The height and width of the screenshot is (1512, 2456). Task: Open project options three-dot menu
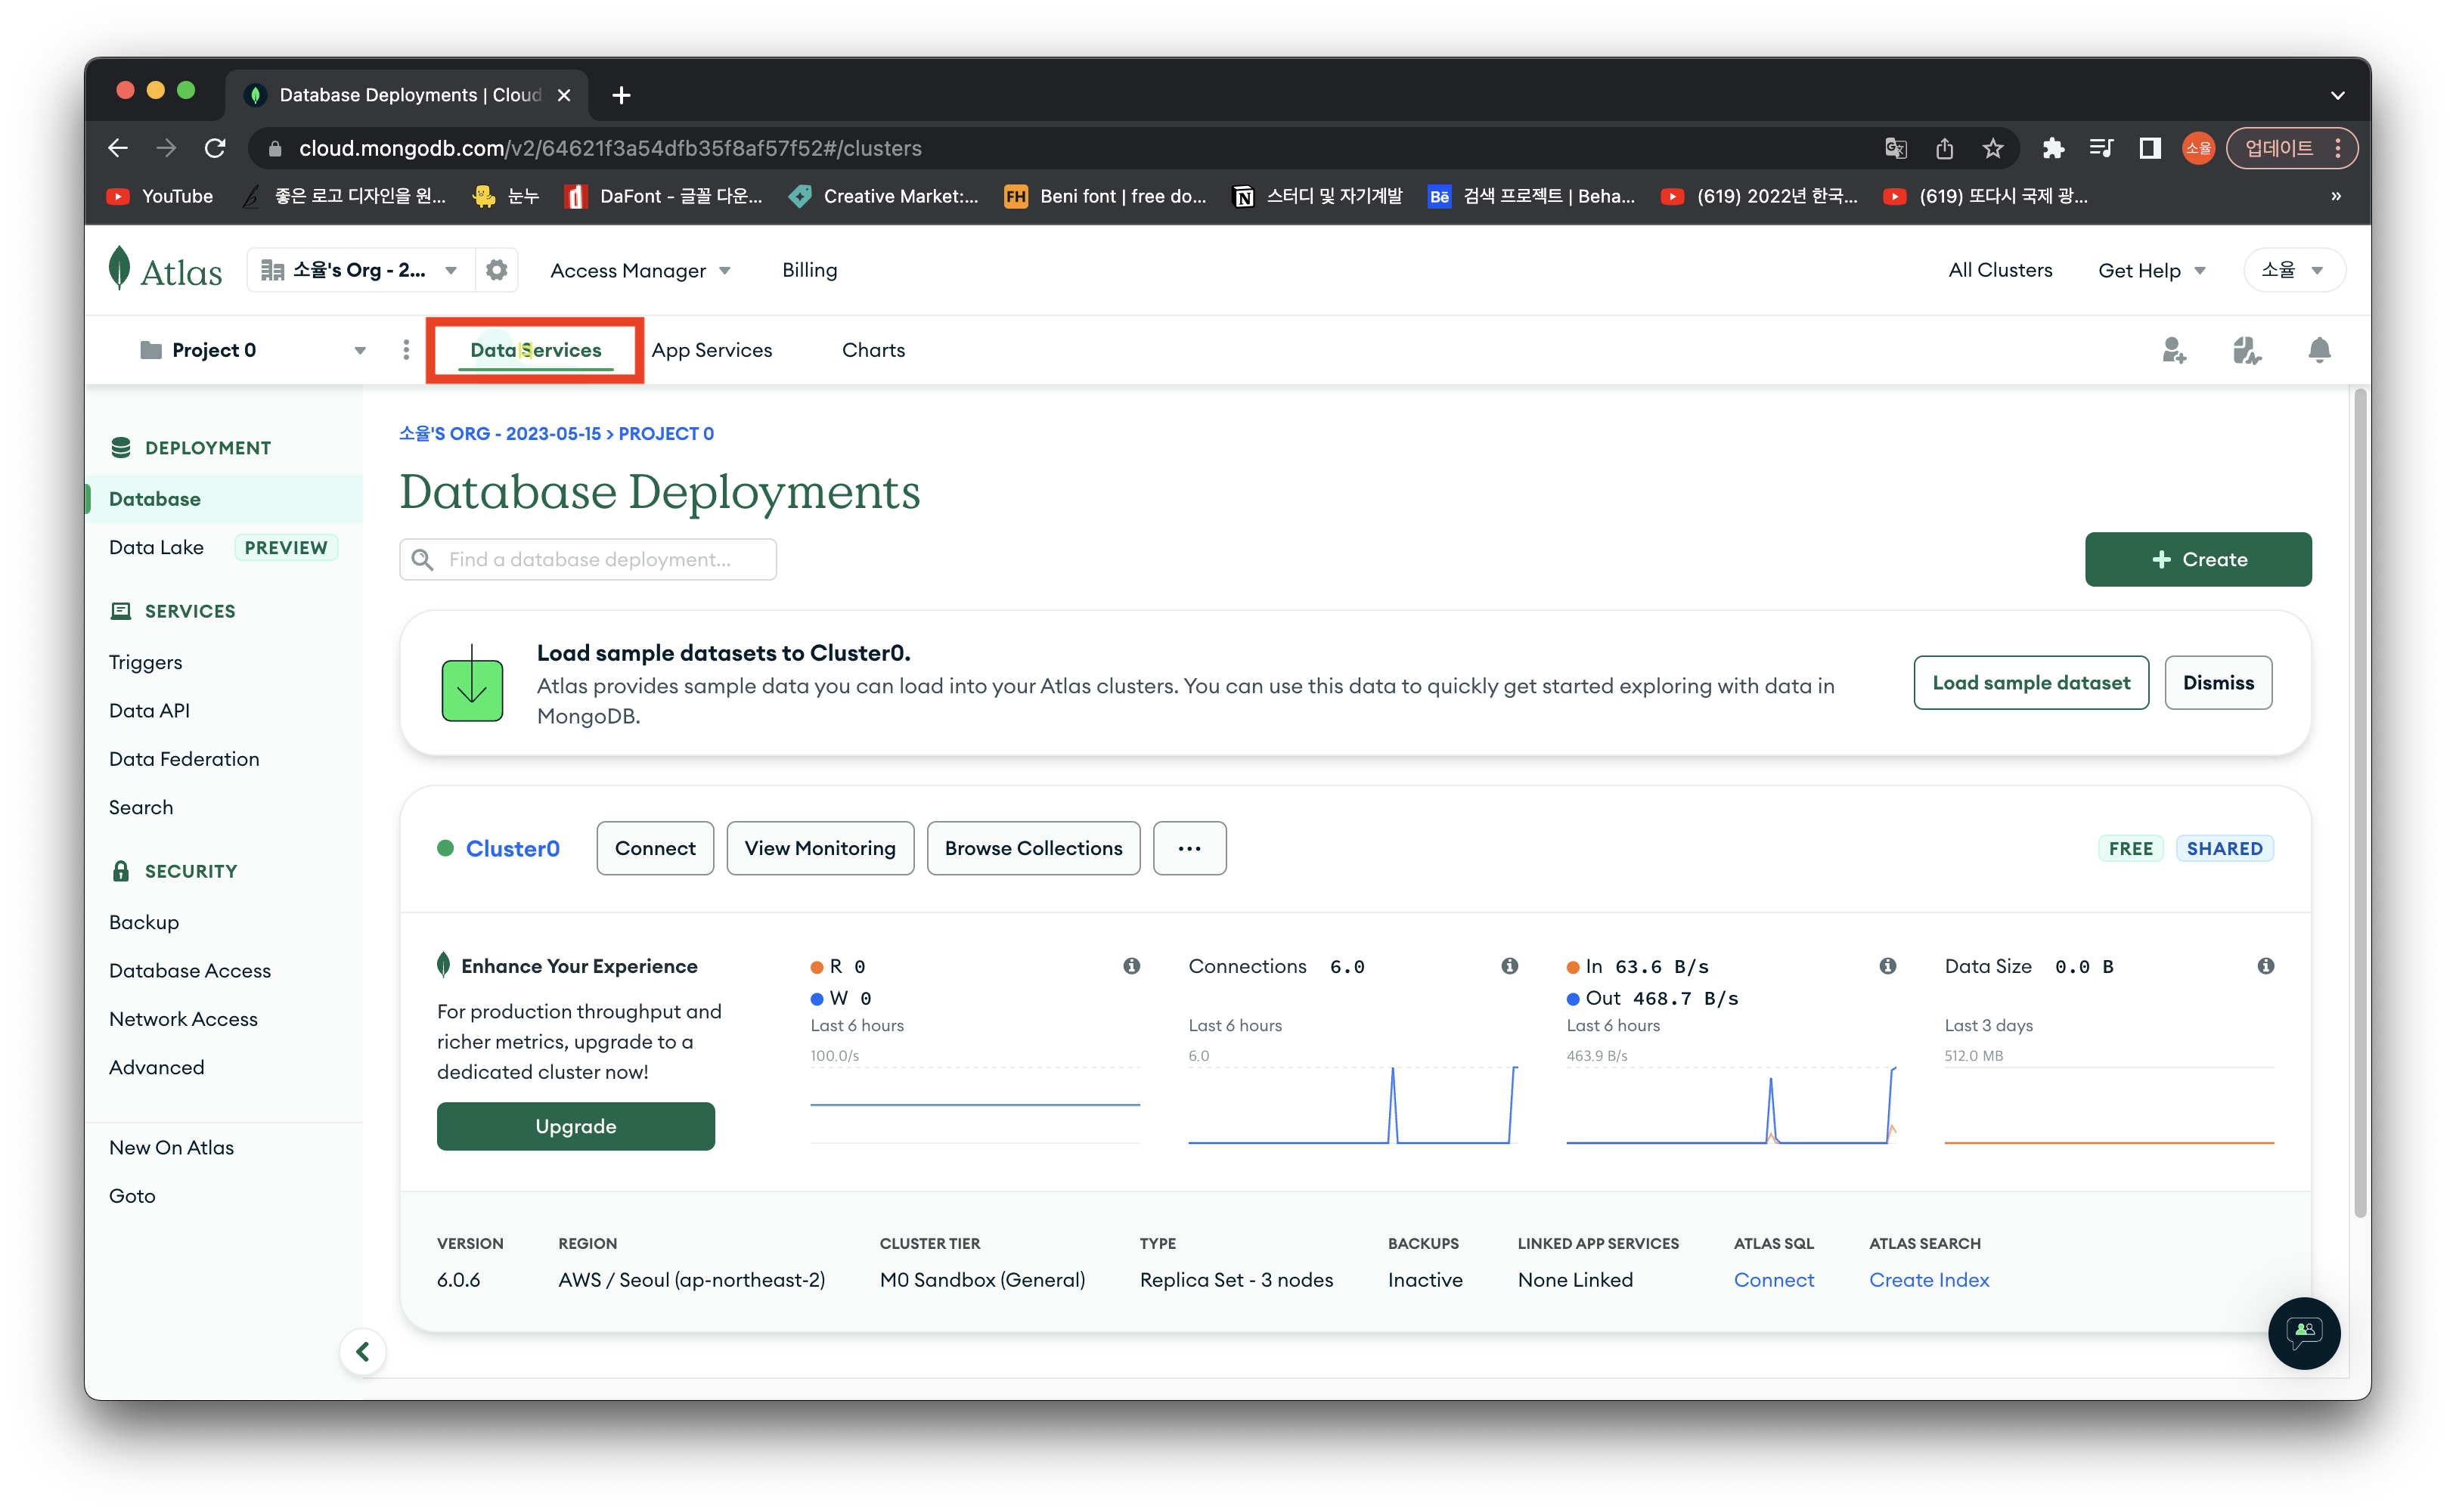(x=406, y=350)
